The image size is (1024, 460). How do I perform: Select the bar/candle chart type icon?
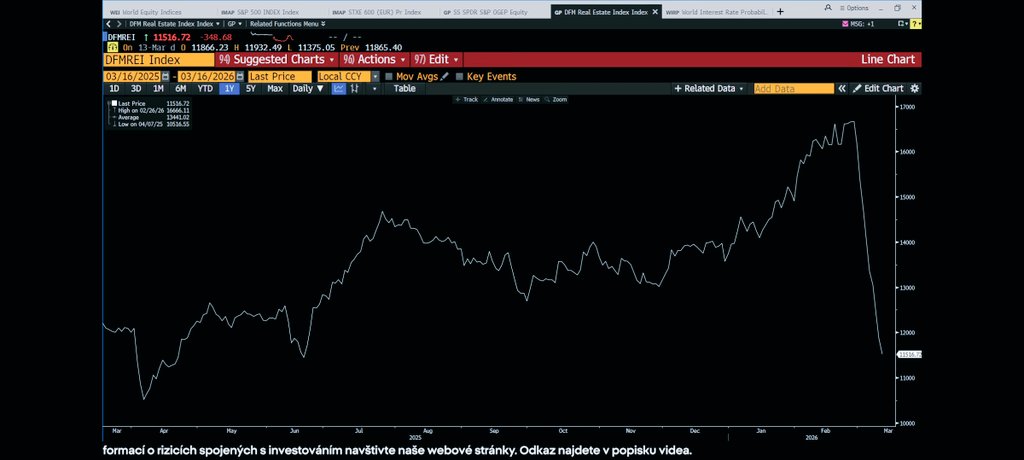[355, 89]
